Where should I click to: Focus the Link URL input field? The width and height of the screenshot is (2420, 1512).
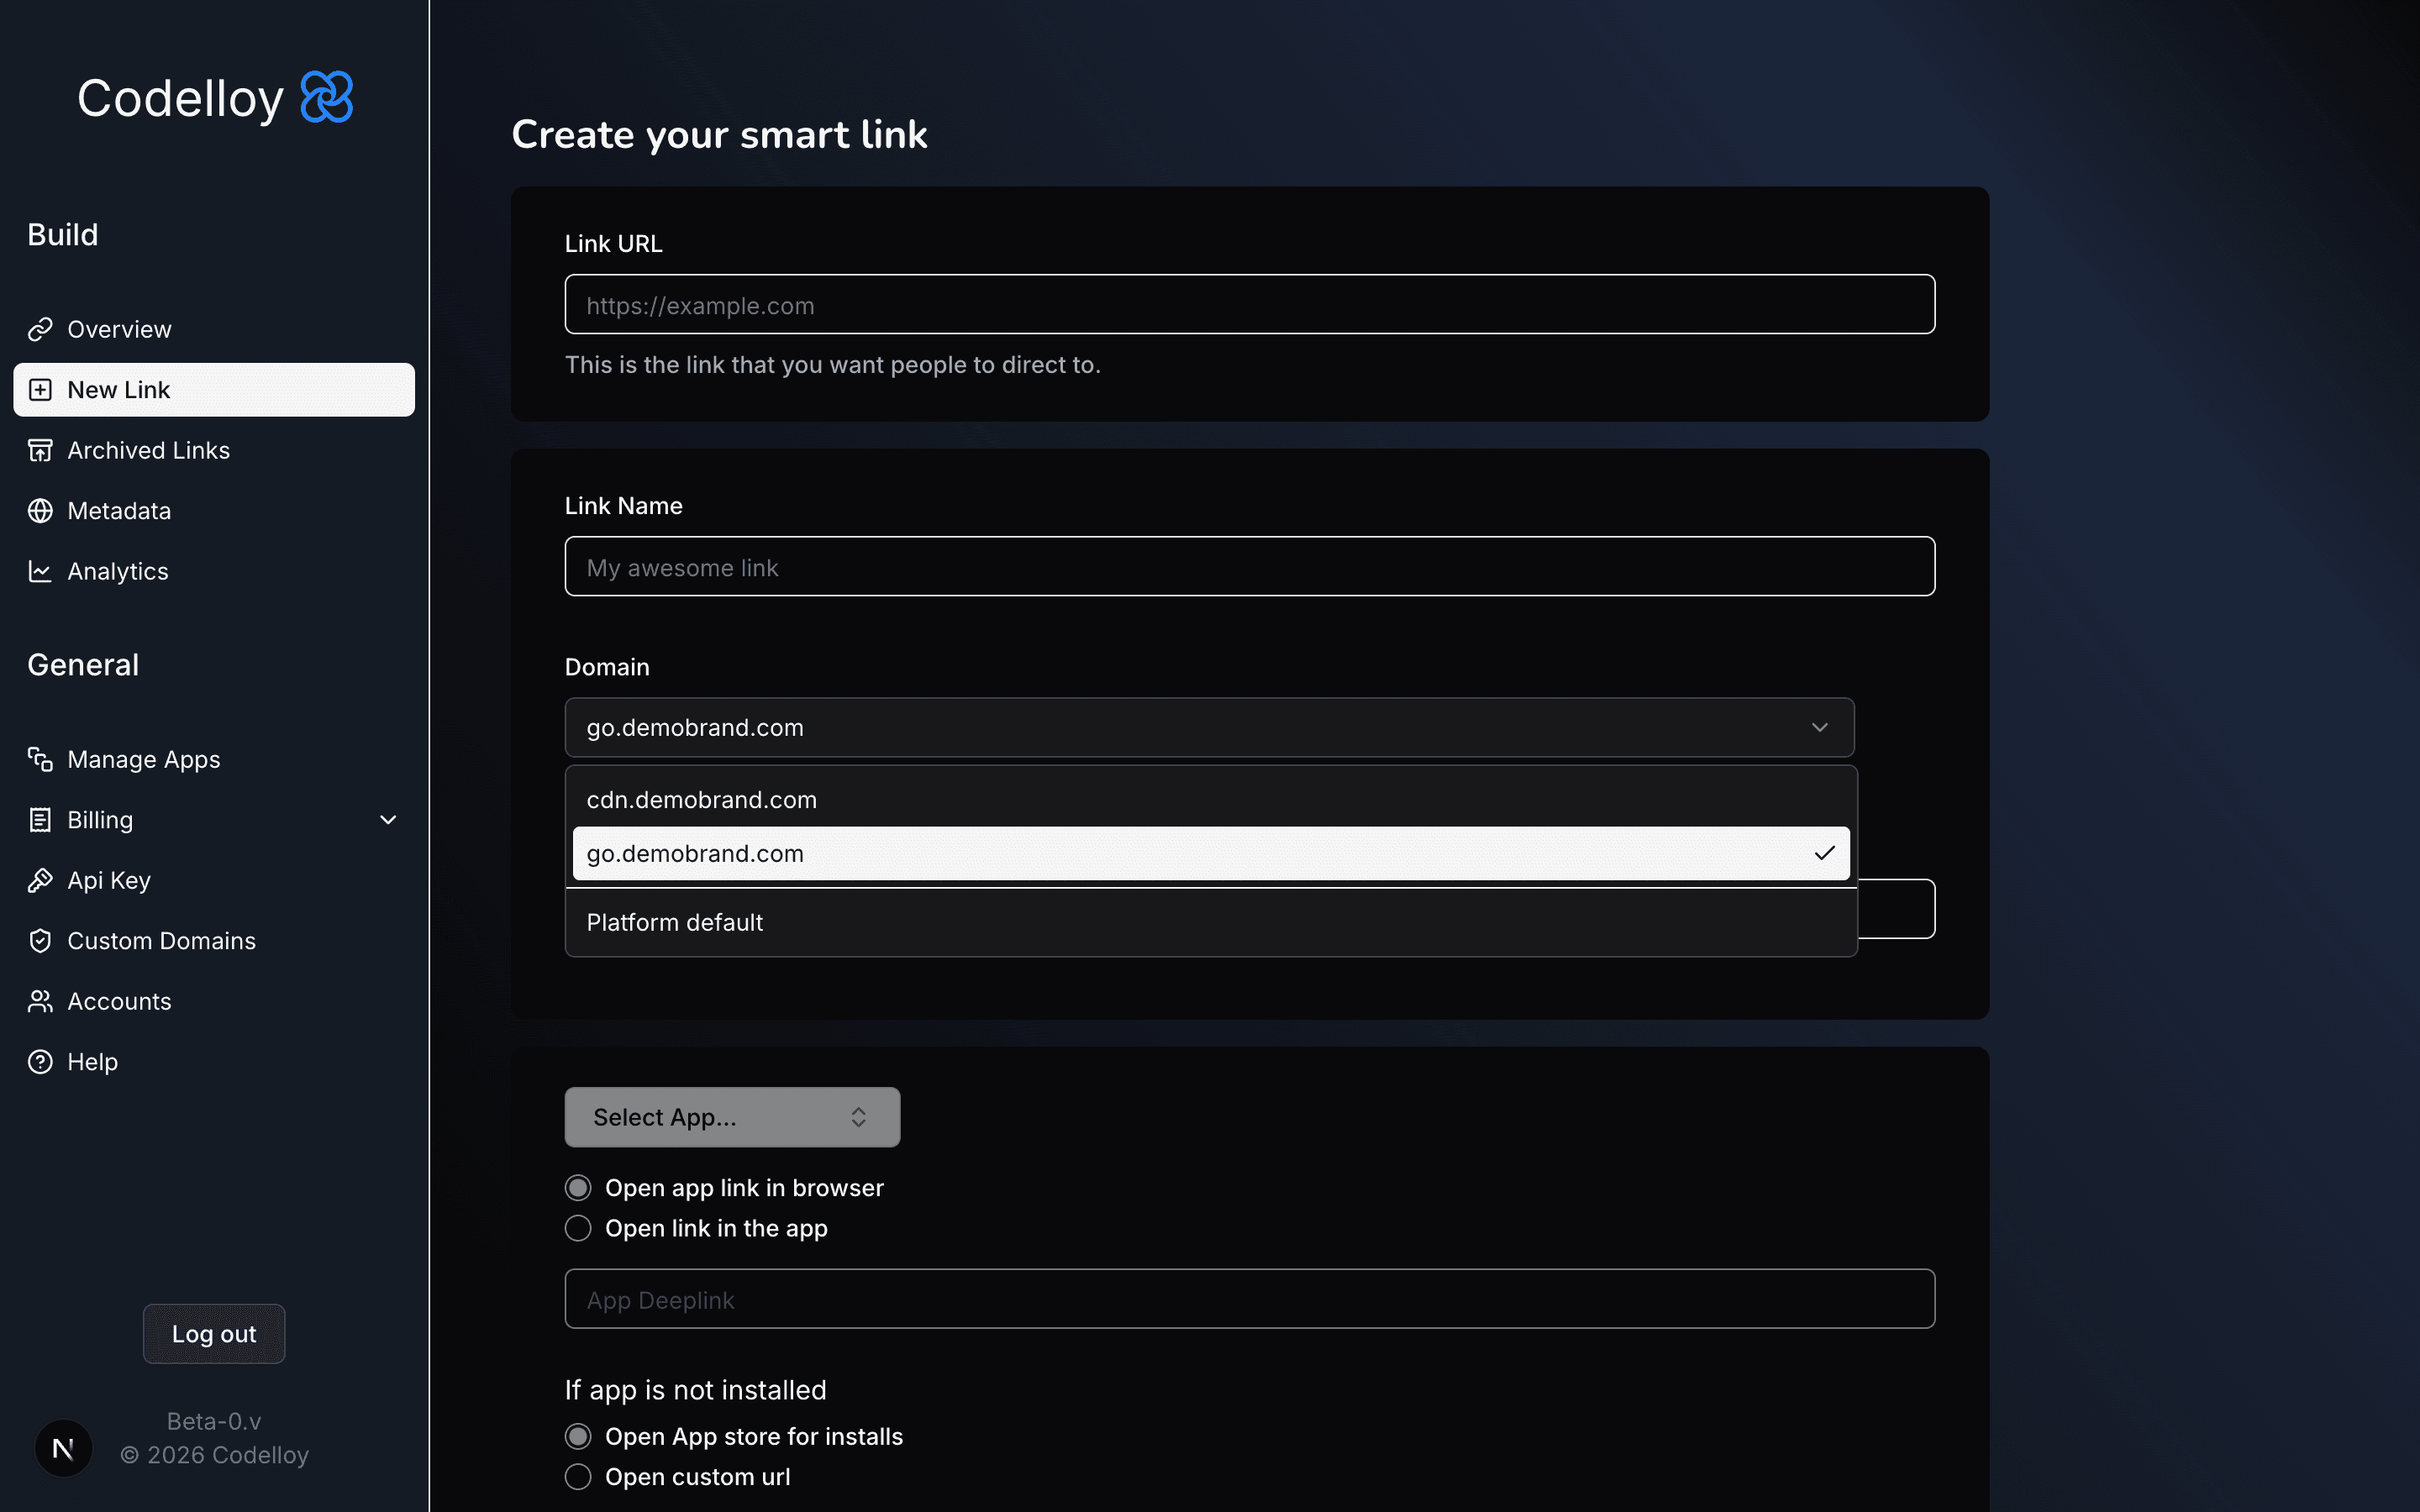1249,304
